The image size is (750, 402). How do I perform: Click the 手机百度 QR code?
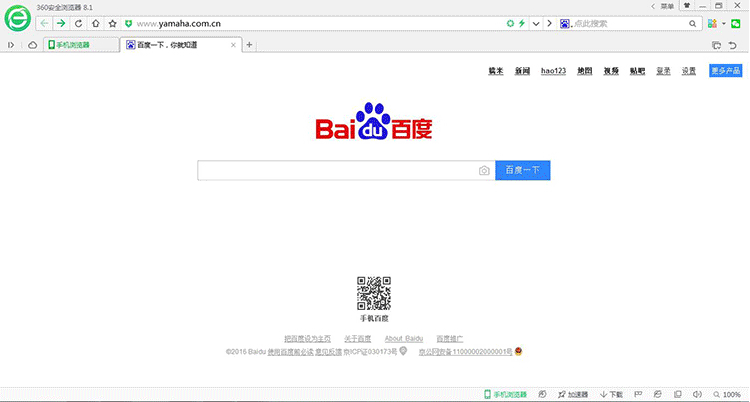(374, 293)
